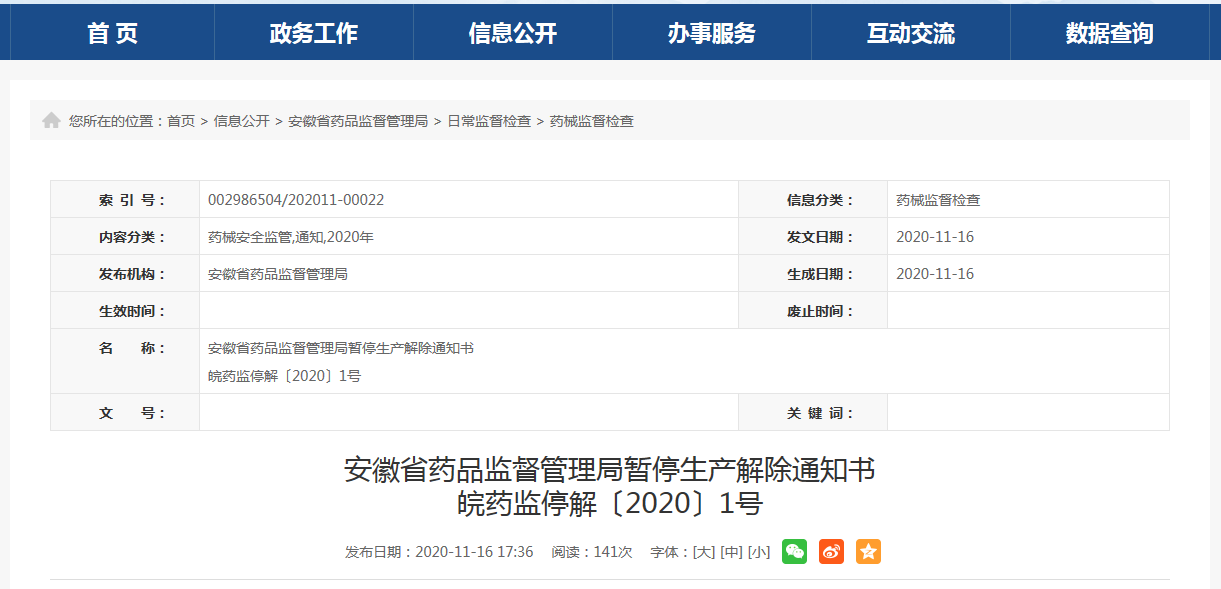Viewport: 1221px width, 589px height.
Task: Open the 信息公开 navigation tab
Action: point(512,33)
